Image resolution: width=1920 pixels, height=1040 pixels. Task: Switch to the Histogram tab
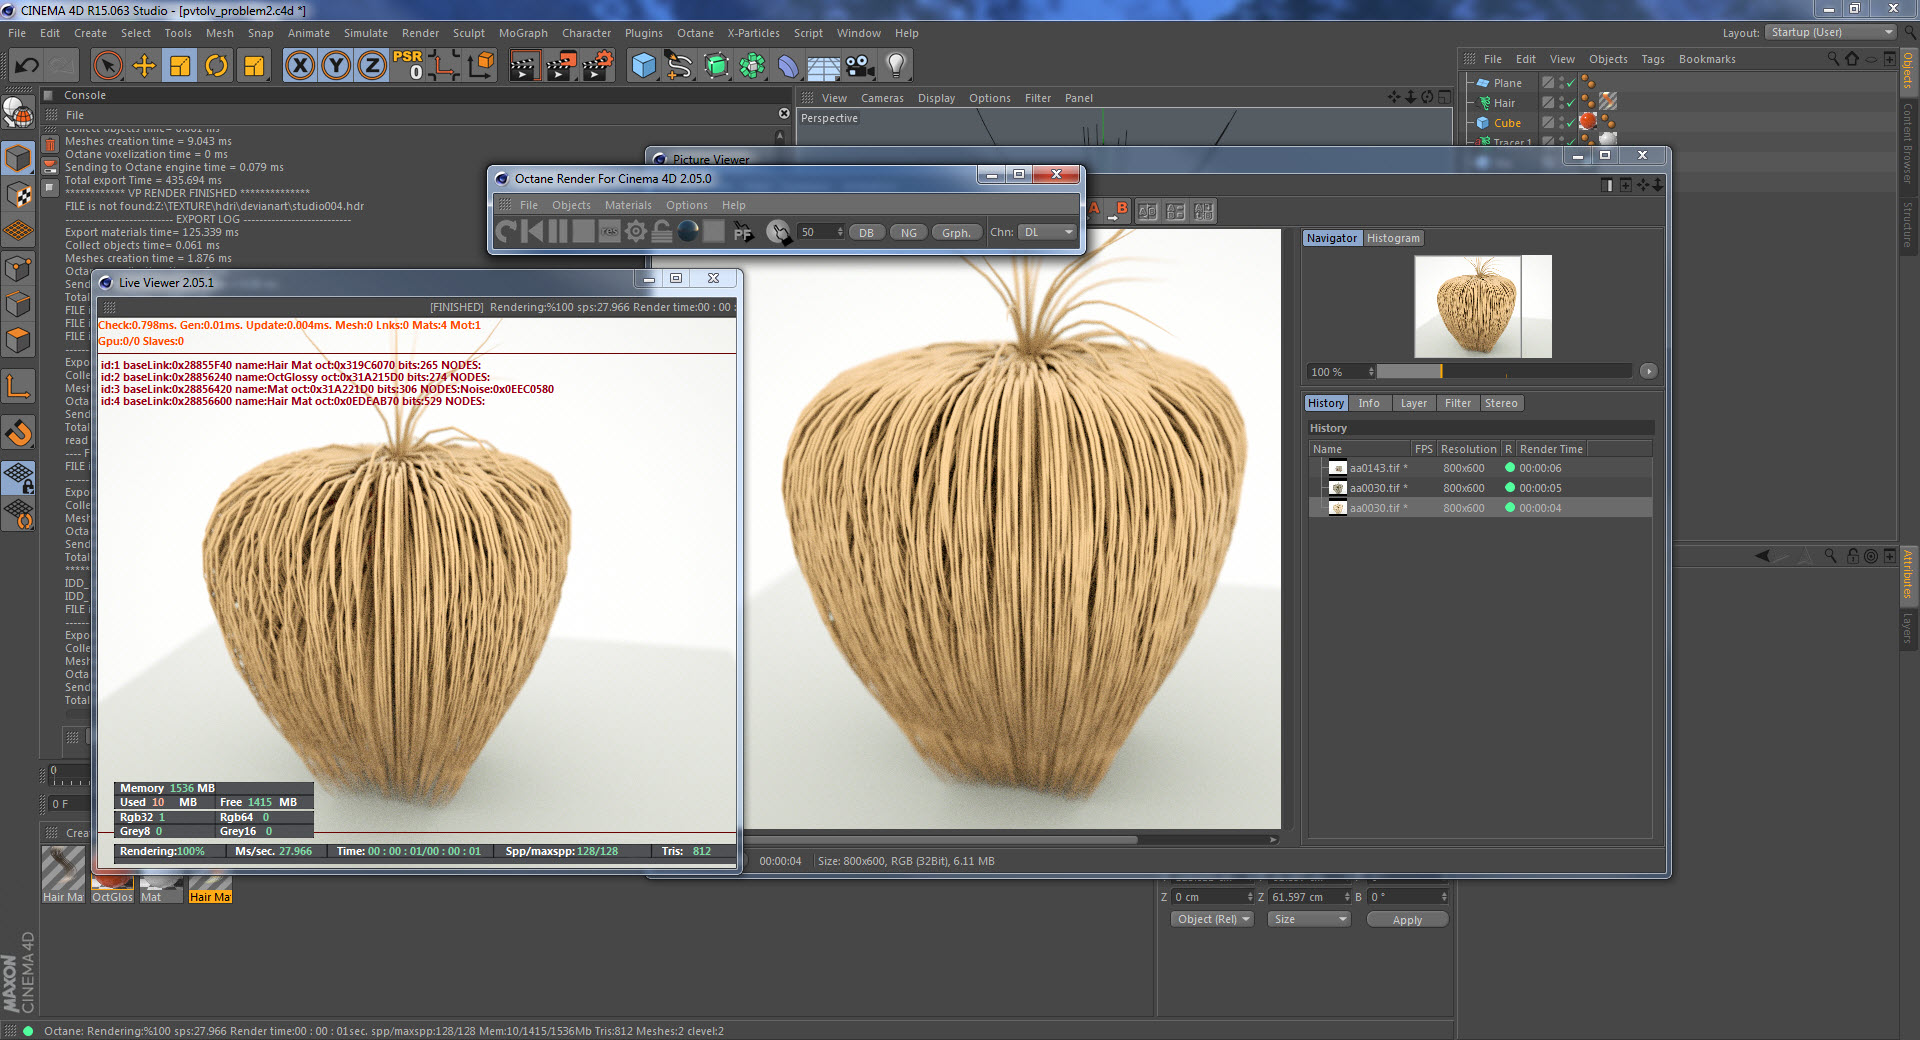[x=1393, y=238]
